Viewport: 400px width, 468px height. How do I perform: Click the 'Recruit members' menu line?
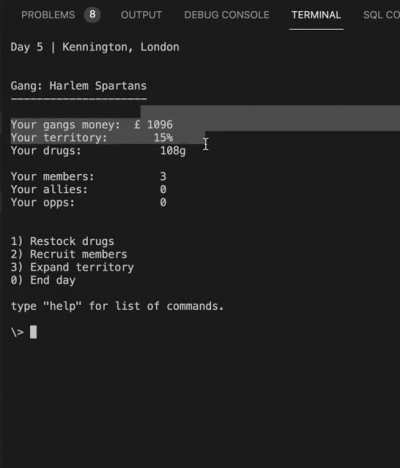pos(69,254)
